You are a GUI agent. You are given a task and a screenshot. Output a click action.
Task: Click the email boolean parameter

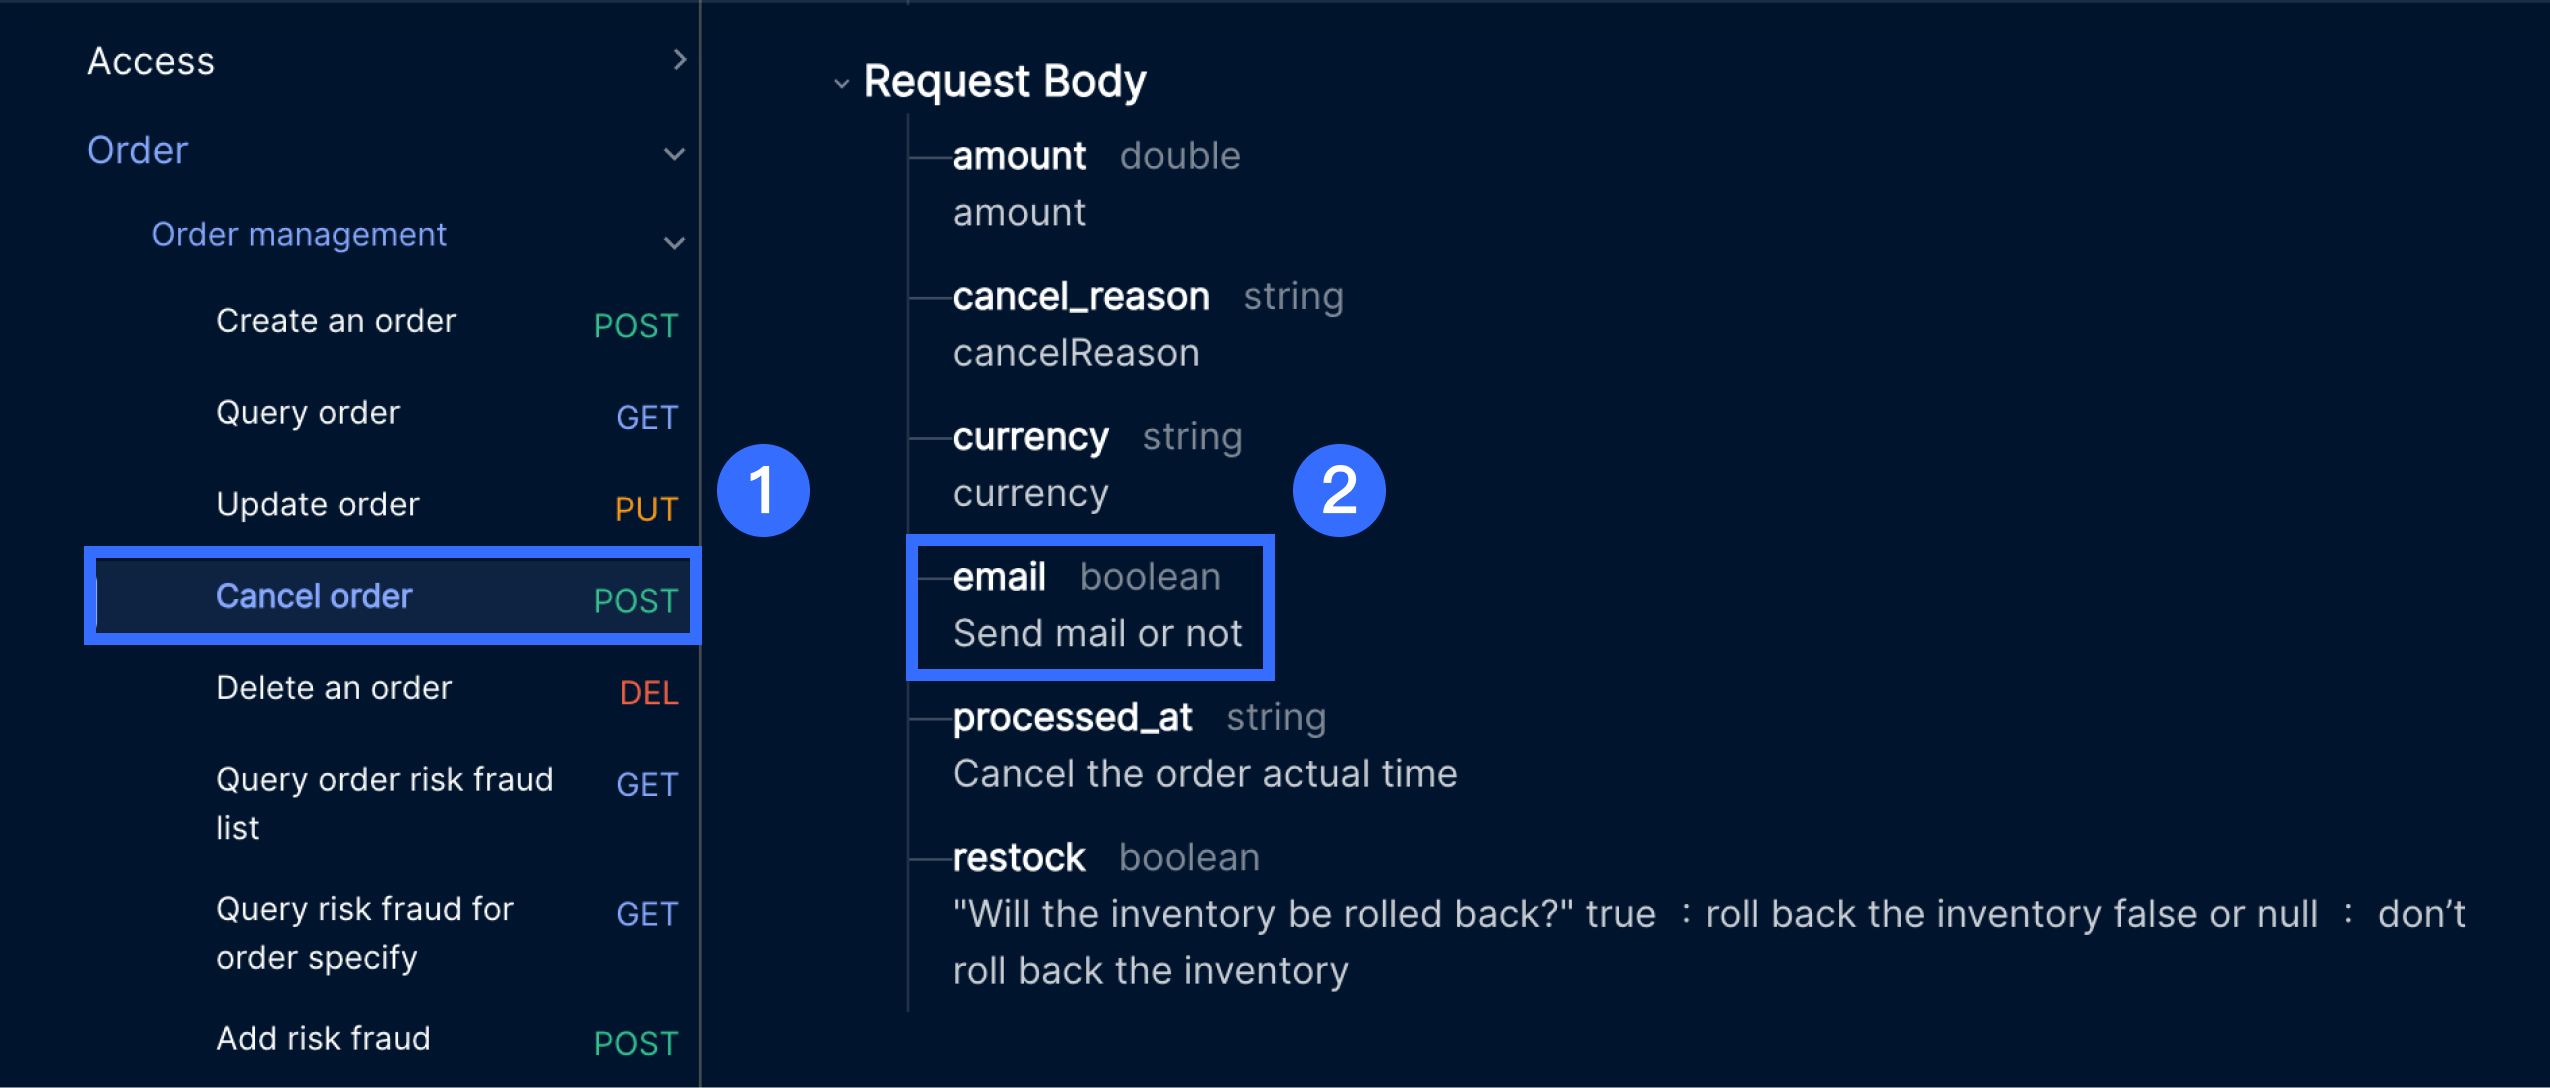pyautogui.click(x=1000, y=577)
